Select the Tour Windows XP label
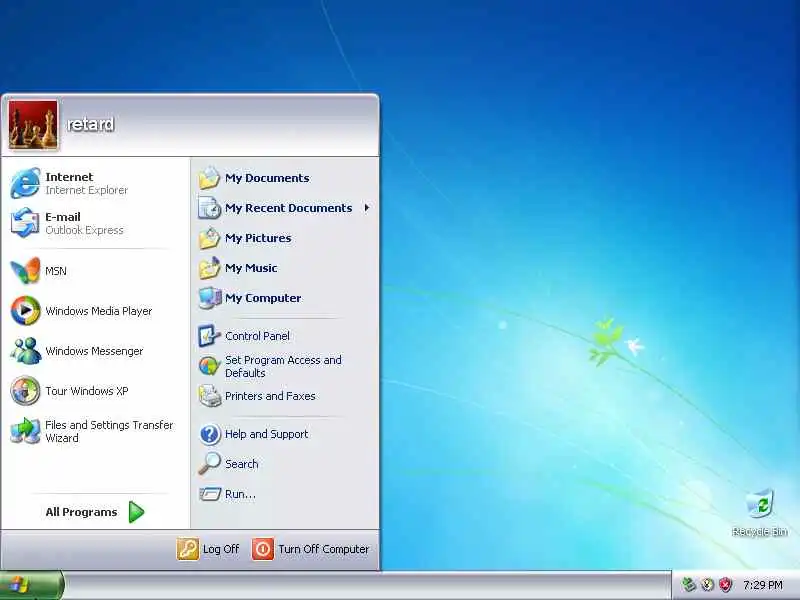 (x=87, y=391)
